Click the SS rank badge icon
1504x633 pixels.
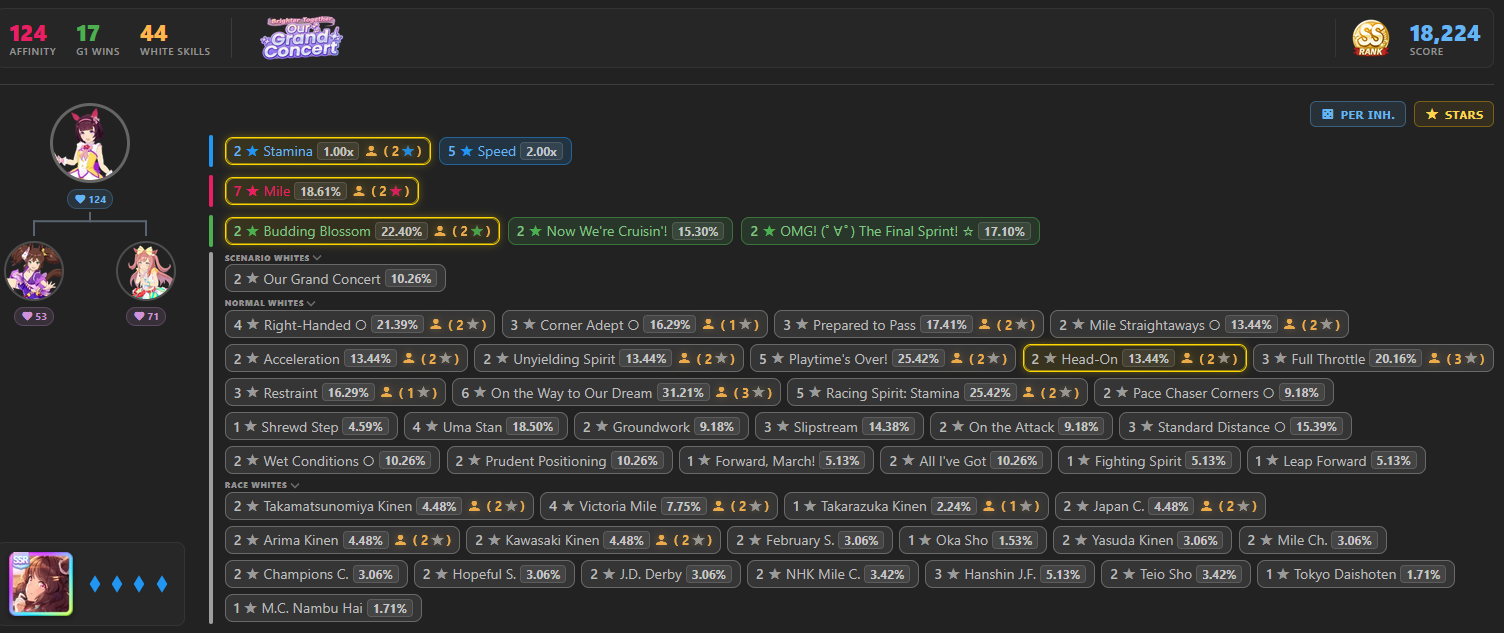[1371, 38]
